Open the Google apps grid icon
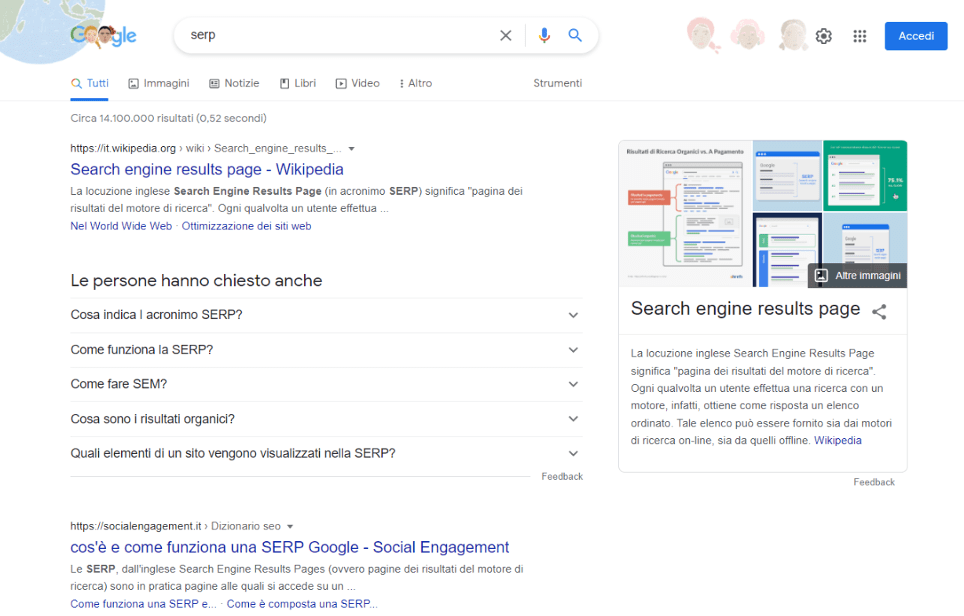 859,36
